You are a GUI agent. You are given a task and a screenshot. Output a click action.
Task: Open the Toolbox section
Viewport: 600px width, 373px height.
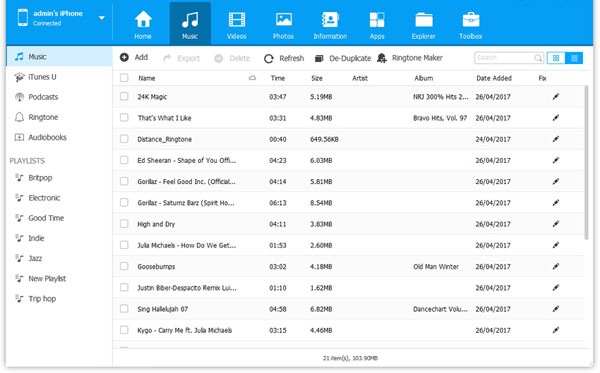(x=471, y=24)
